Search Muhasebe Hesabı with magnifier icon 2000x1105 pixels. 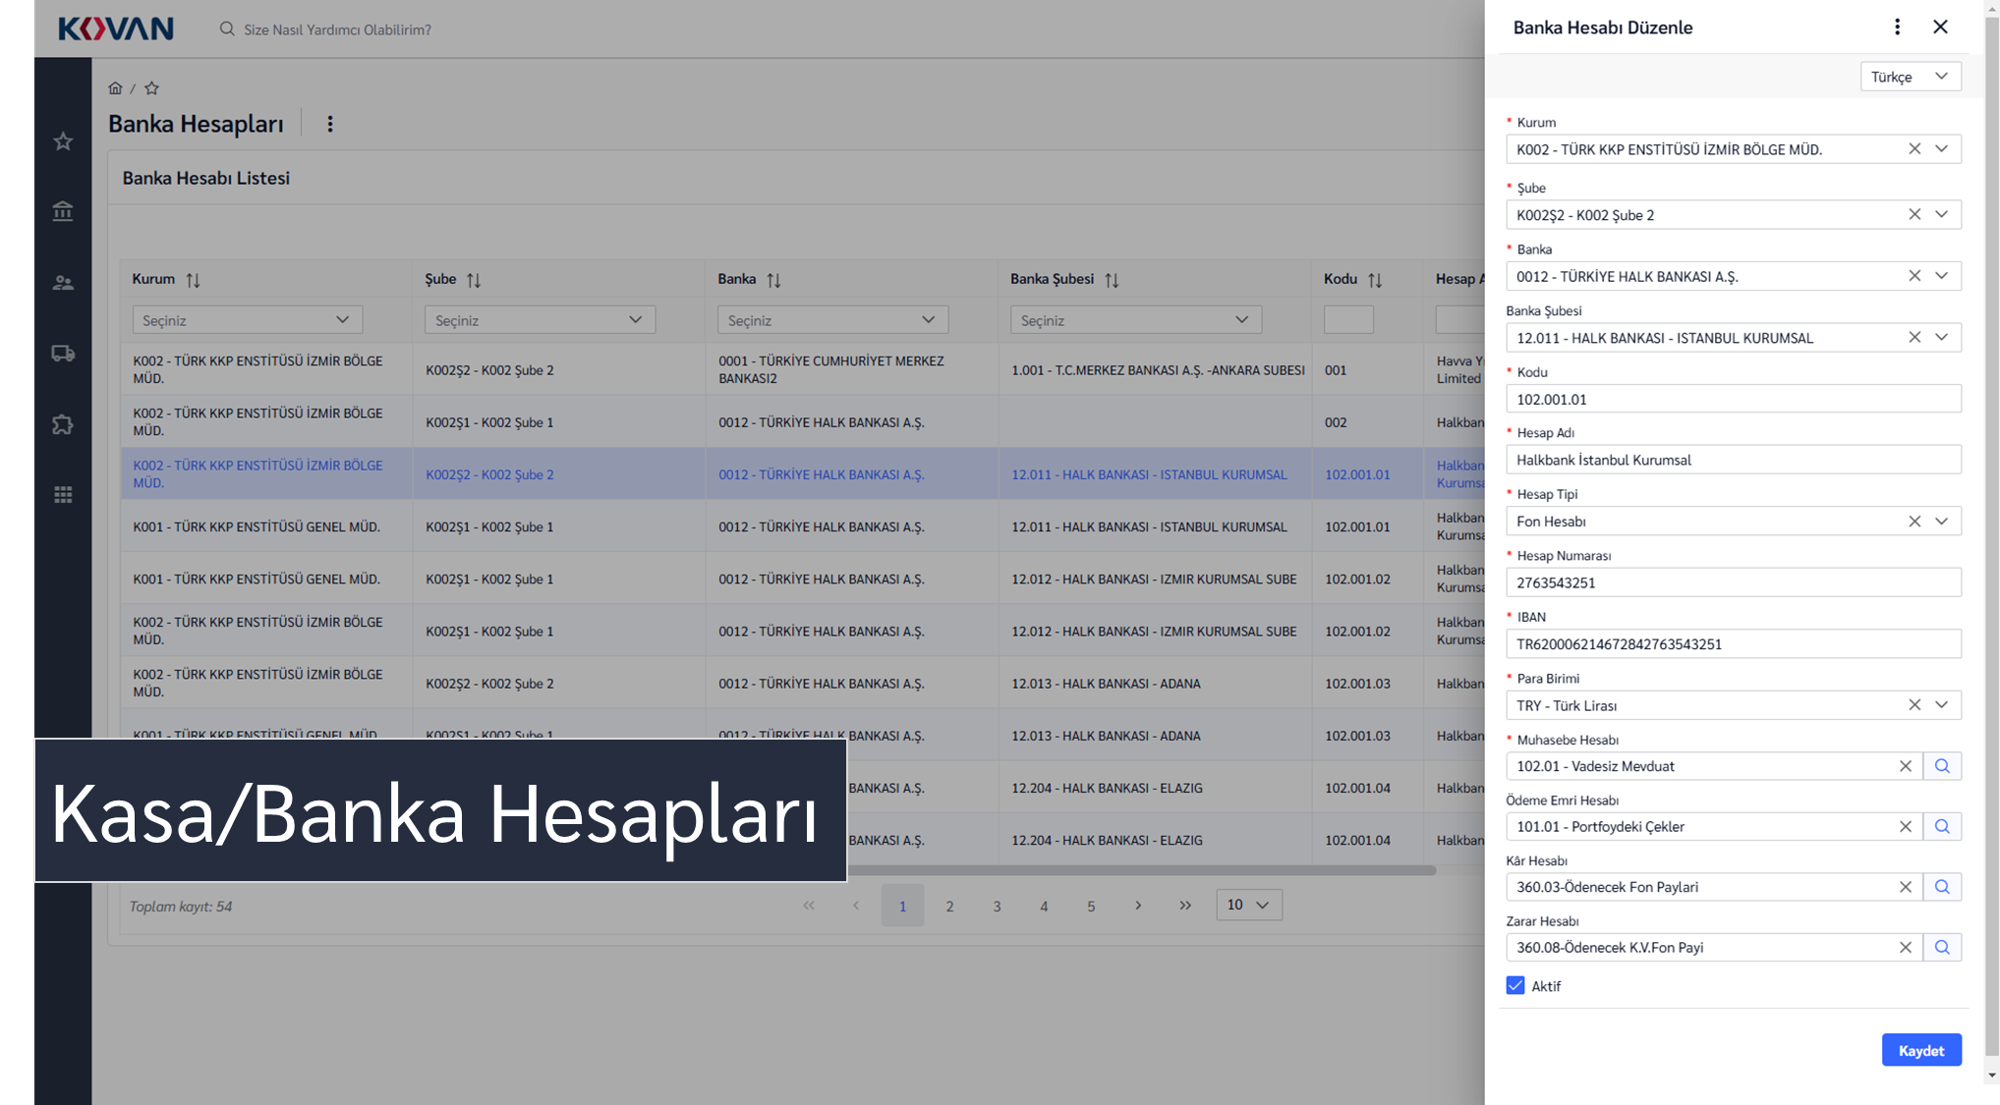pos(1941,766)
